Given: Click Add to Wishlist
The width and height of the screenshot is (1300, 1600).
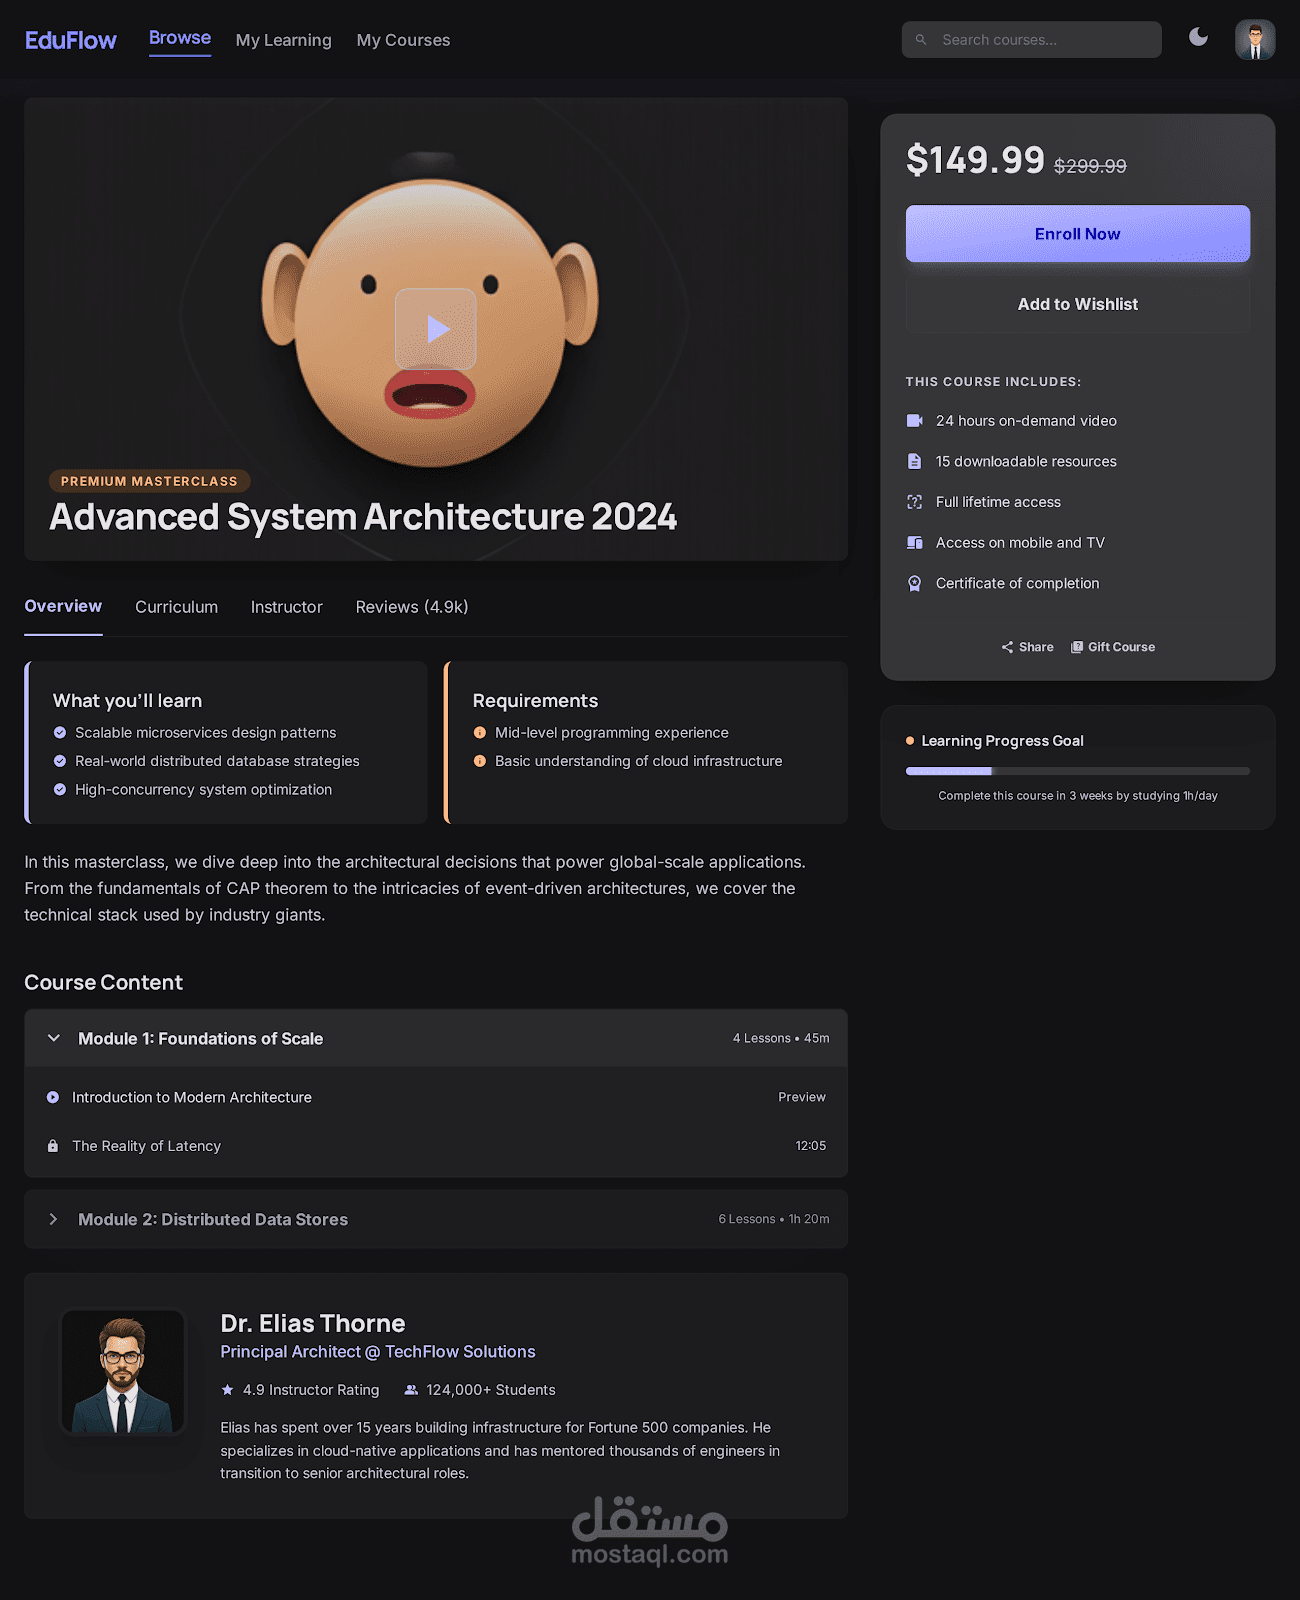Looking at the screenshot, I should point(1077,304).
